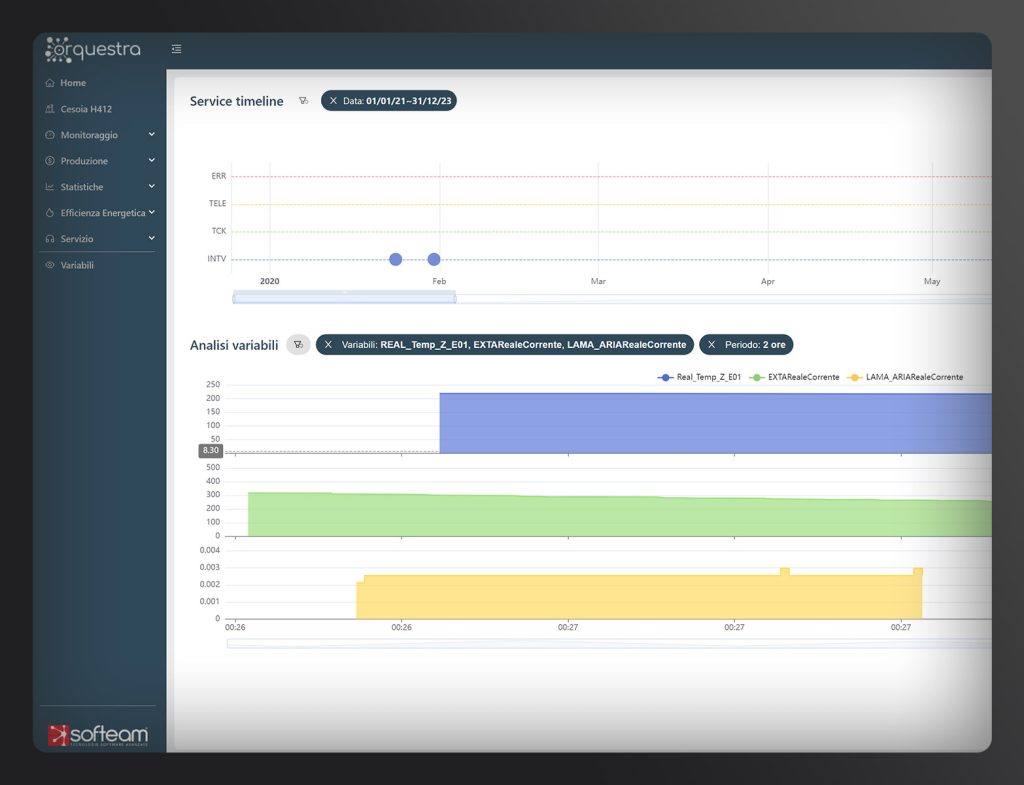Select the Monitoraggio icon
Viewport: 1024px width, 785px height.
[x=52, y=134]
